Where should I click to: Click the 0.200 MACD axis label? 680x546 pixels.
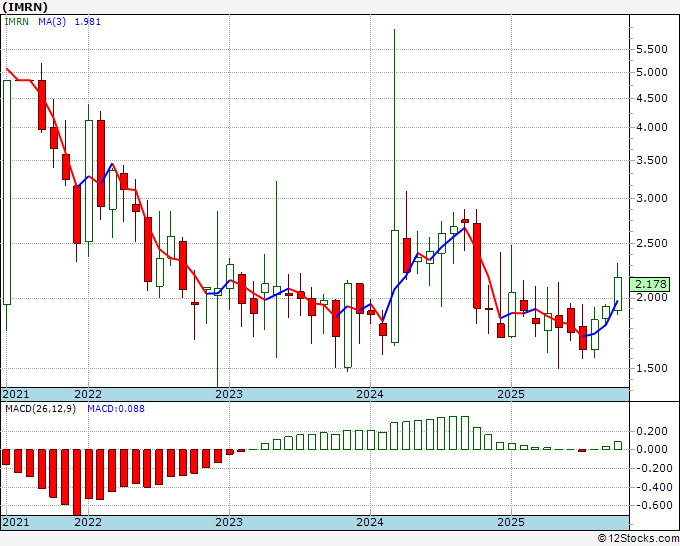[651, 431]
